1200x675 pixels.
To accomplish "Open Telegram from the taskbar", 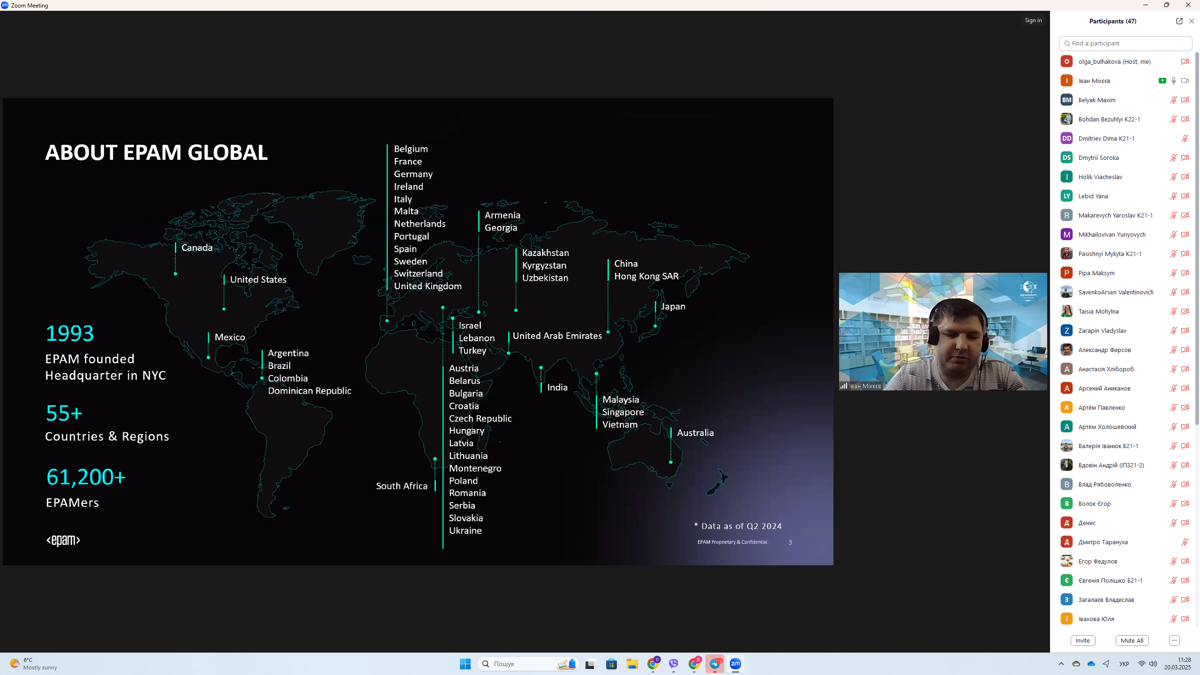I will [x=715, y=664].
